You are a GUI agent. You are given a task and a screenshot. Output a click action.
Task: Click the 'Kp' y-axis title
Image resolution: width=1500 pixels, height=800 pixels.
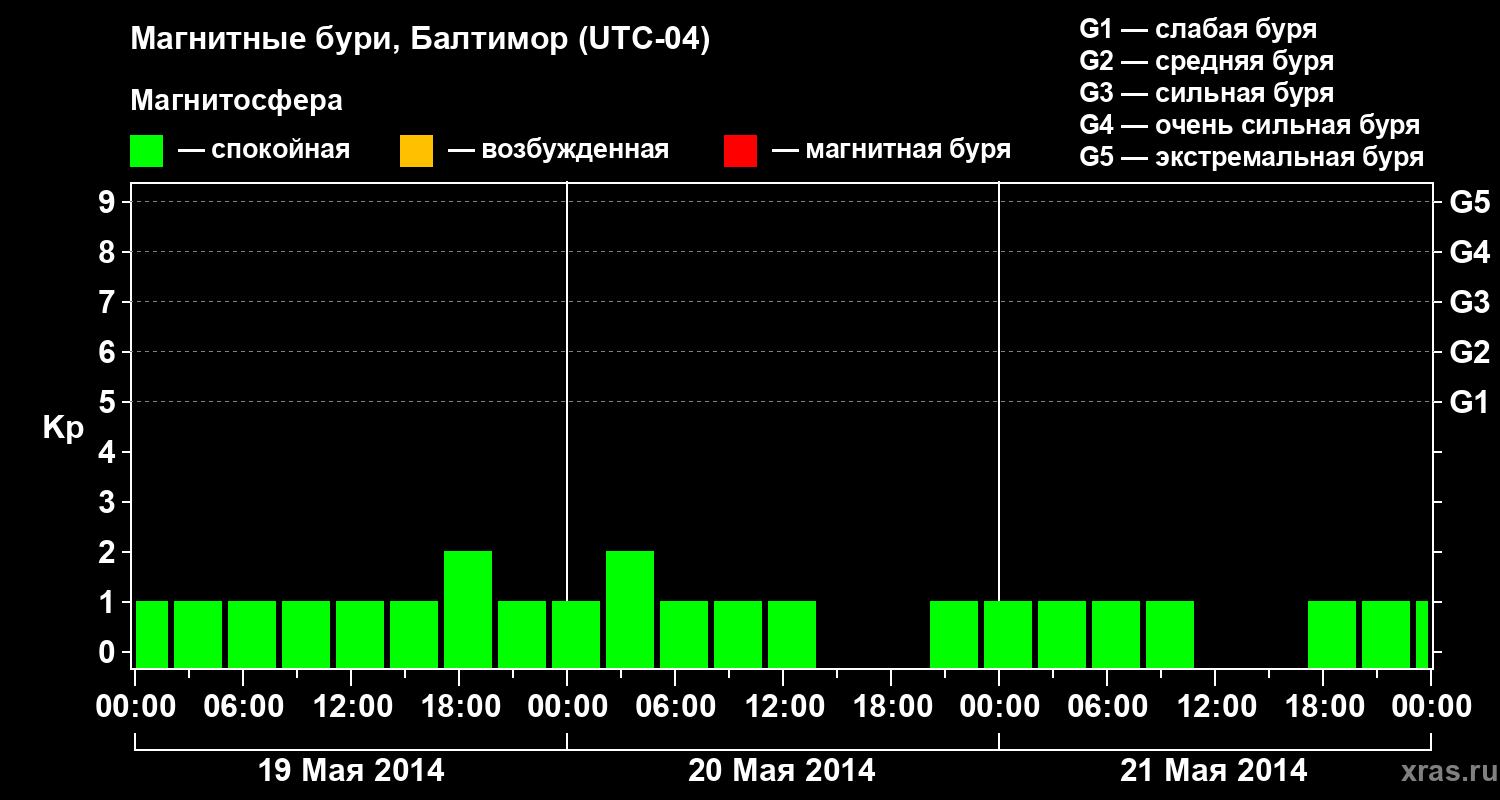(x=63, y=428)
